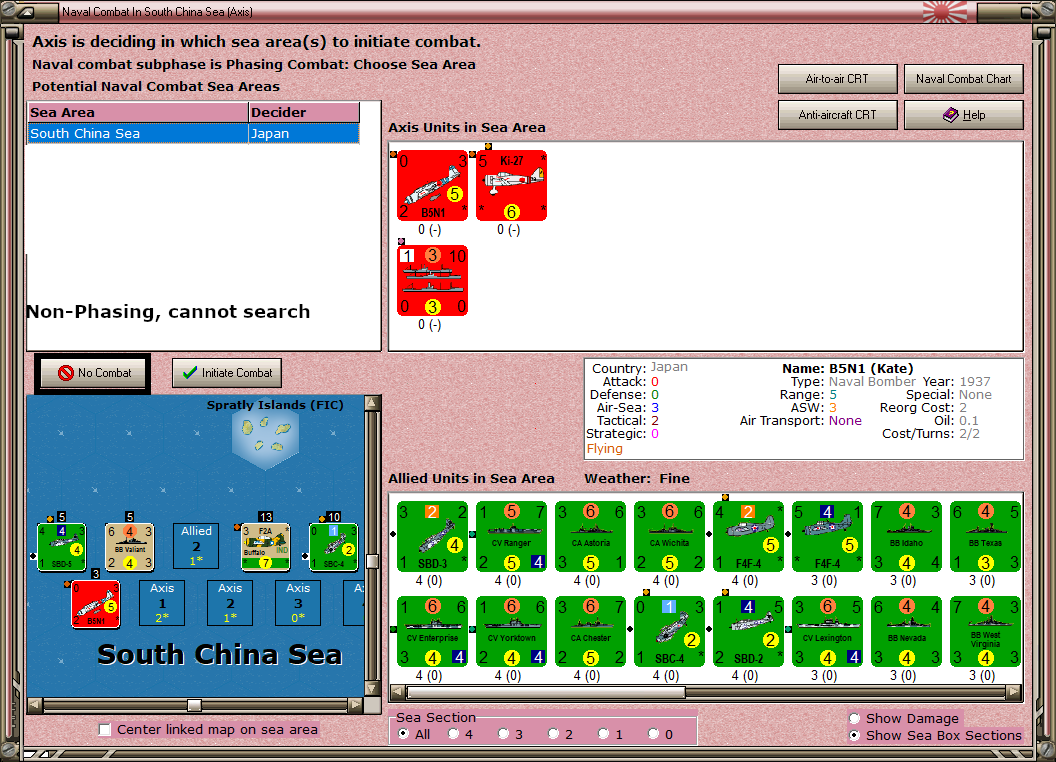Screen dimensions: 1056x762
Task: Open the Help button
Action: click(963, 115)
